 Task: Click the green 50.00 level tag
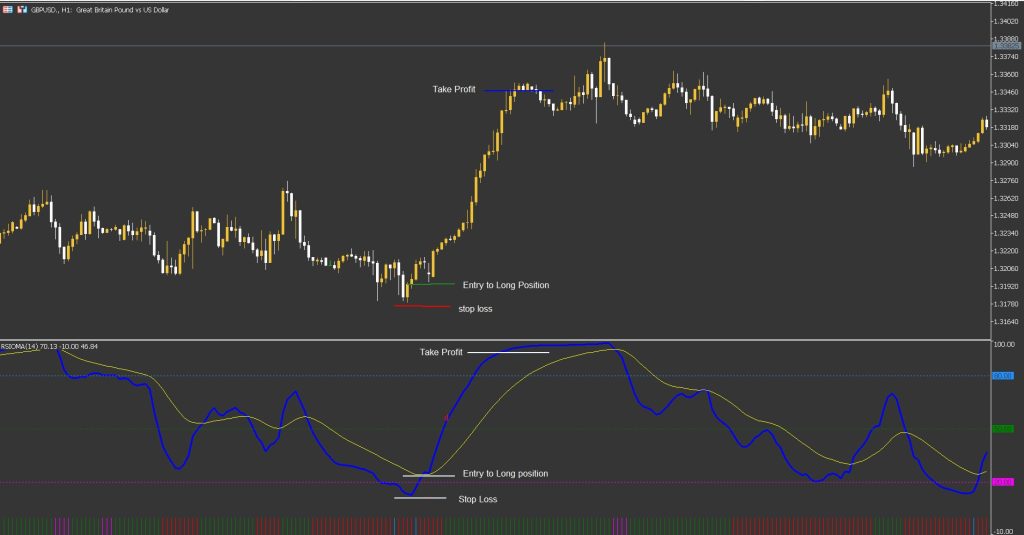pos(1003,429)
